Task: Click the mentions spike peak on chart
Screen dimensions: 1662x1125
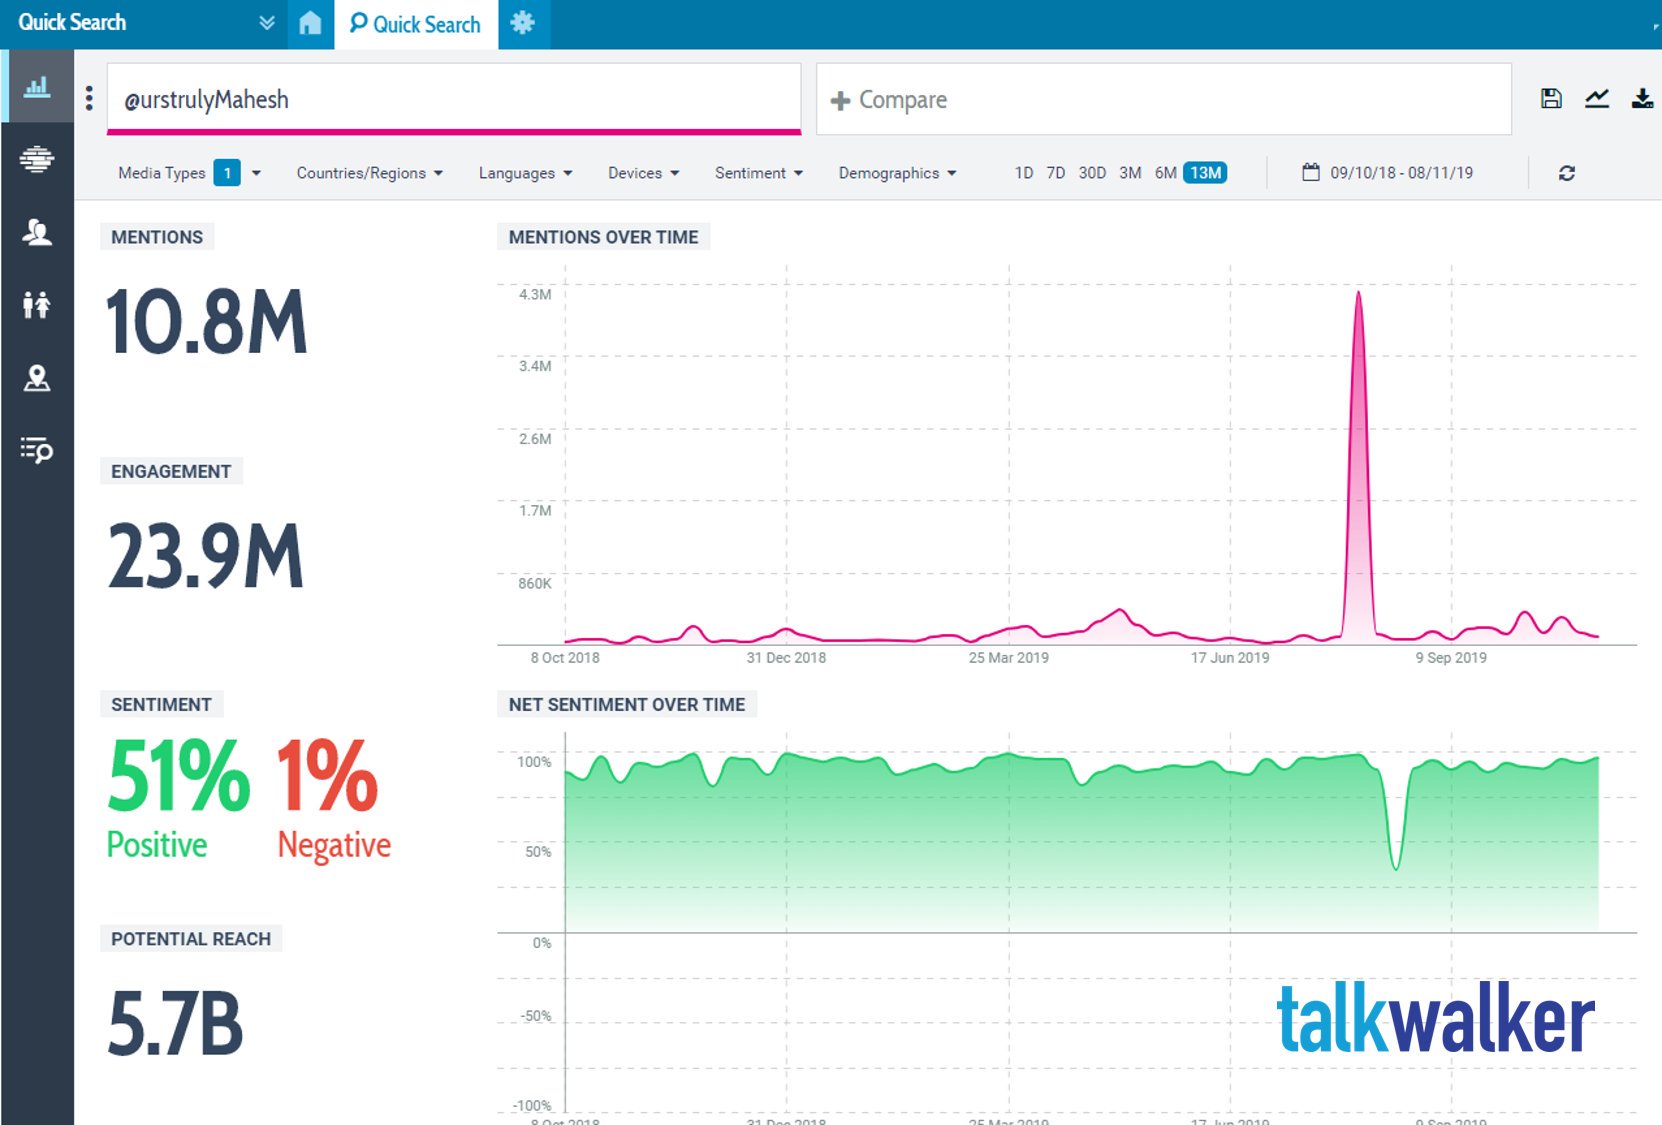Action: click(x=1358, y=293)
